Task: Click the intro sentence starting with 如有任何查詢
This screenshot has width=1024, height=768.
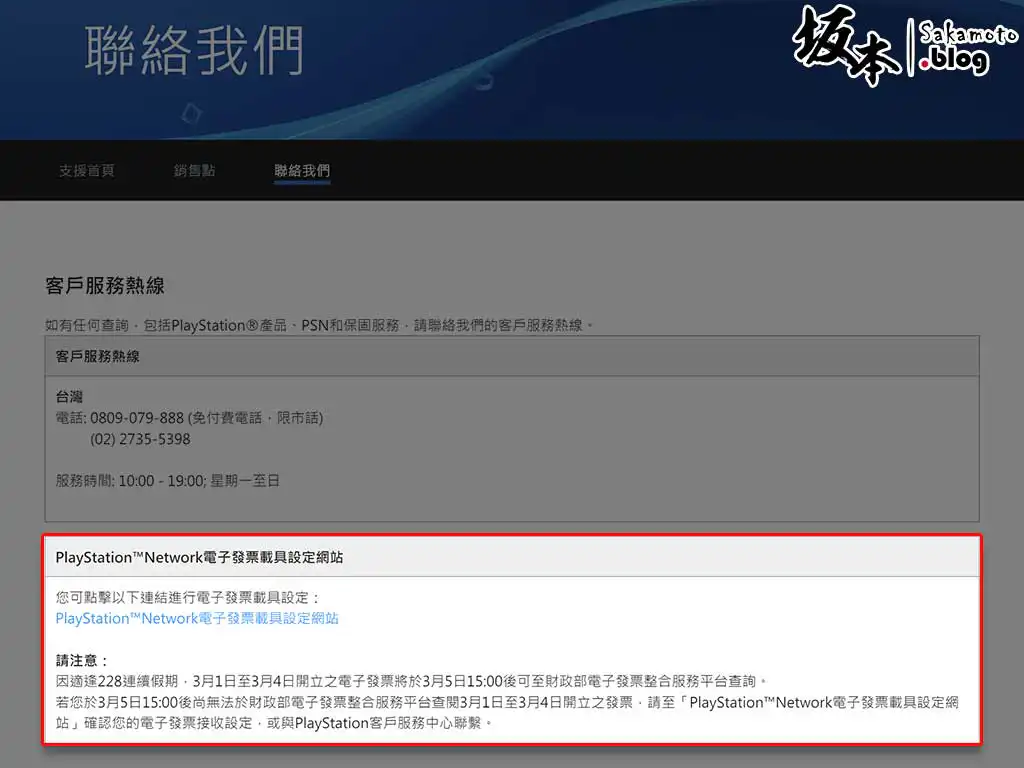Action: [320, 325]
